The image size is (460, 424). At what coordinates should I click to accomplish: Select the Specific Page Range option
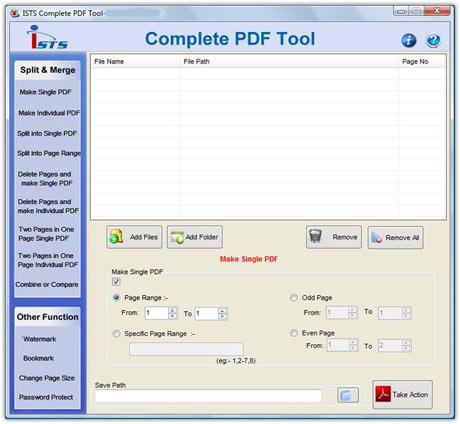pyautogui.click(x=116, y=334)
